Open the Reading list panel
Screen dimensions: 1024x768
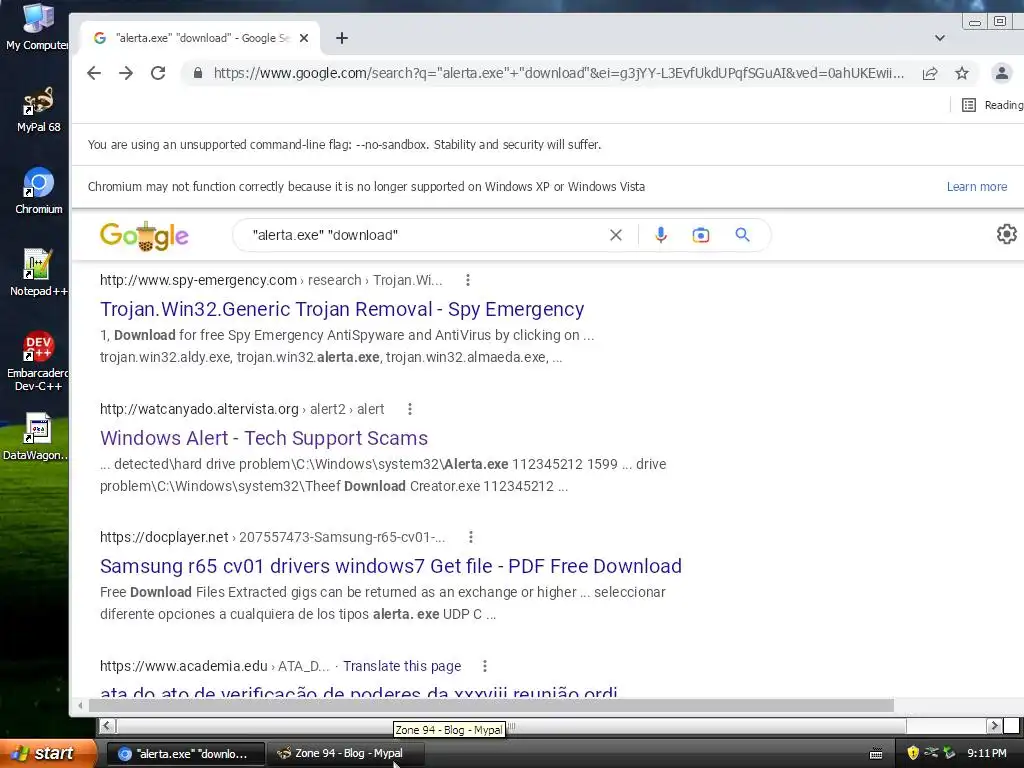pos(992,105)
